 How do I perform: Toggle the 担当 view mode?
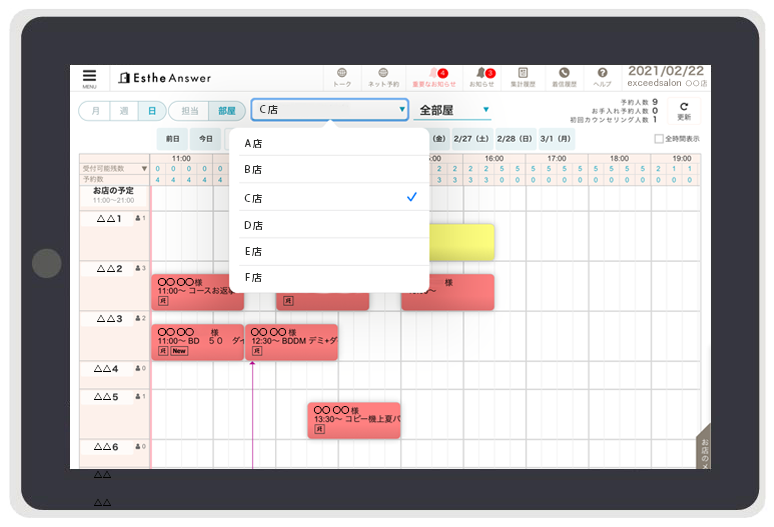[x=191, y=111]
